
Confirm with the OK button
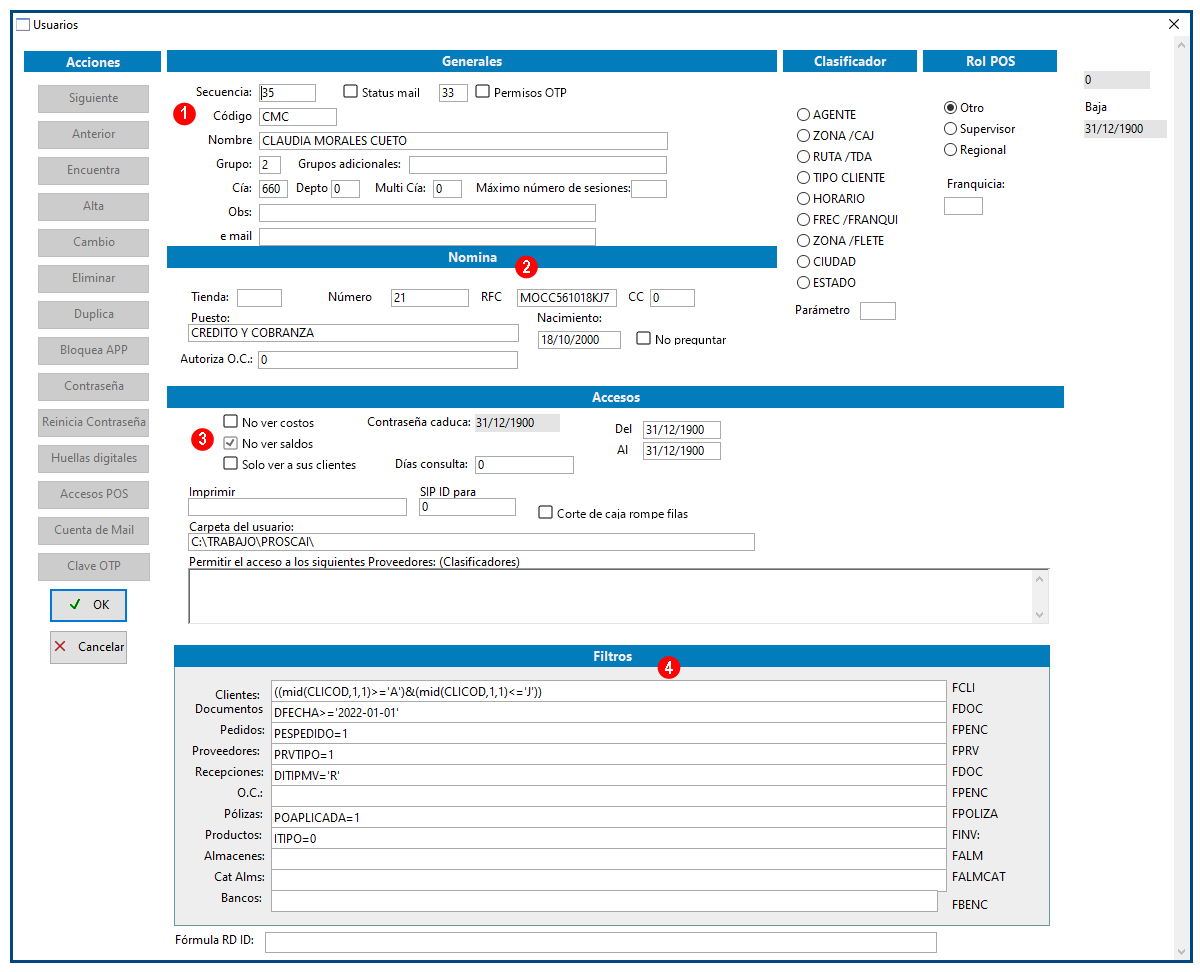click(88, 605)
